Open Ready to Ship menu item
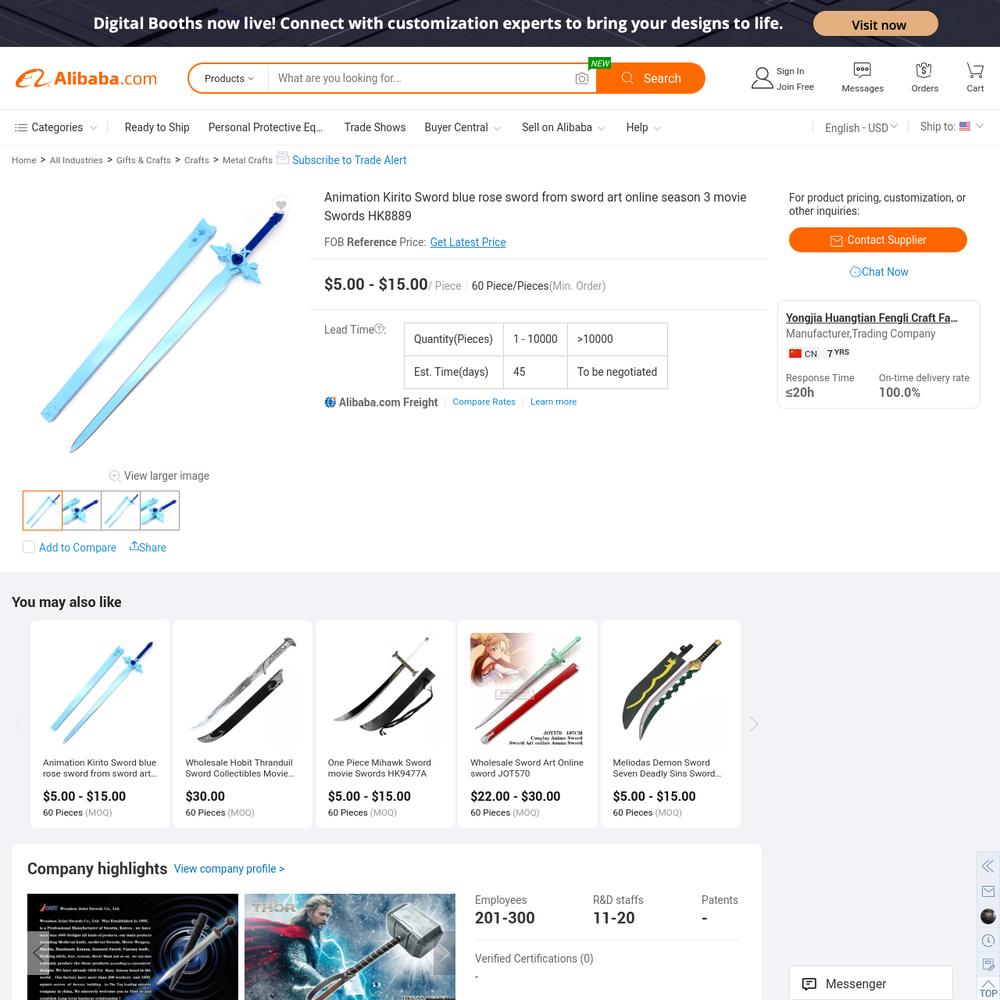This screenshot has width=1000, height=1000. pyautogui.click(x=157, y=128)
